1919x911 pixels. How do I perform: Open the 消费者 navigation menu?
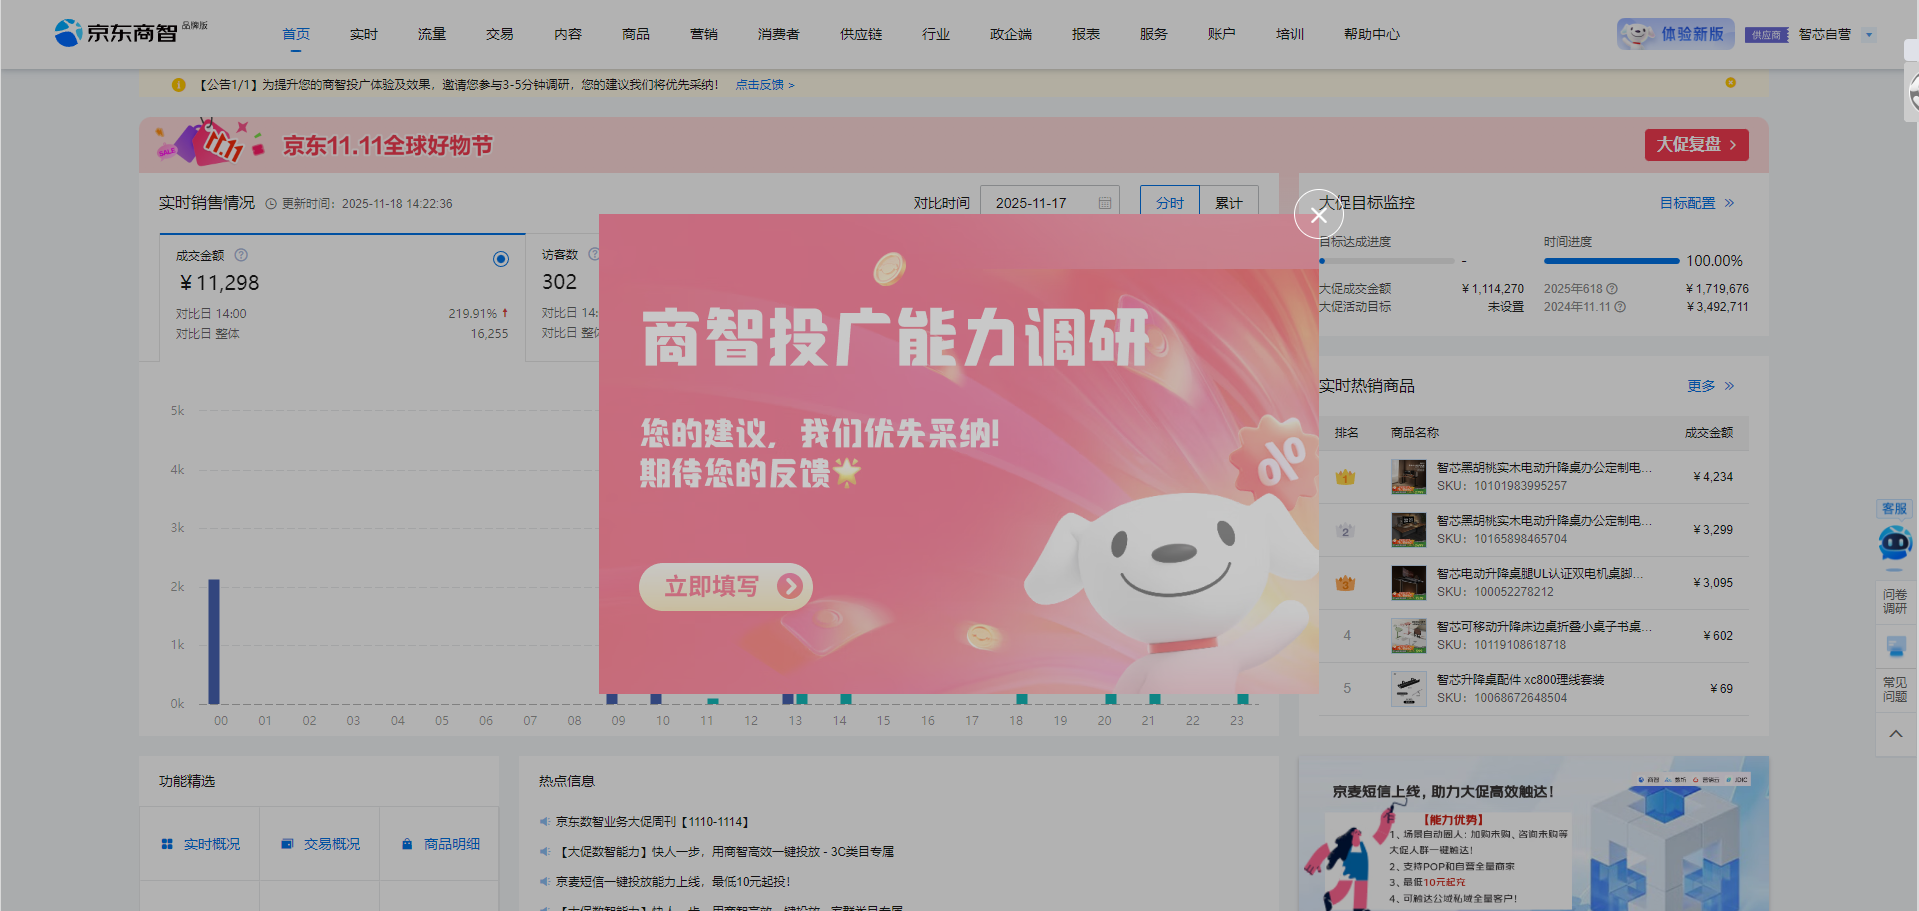[x=779, y=34]
